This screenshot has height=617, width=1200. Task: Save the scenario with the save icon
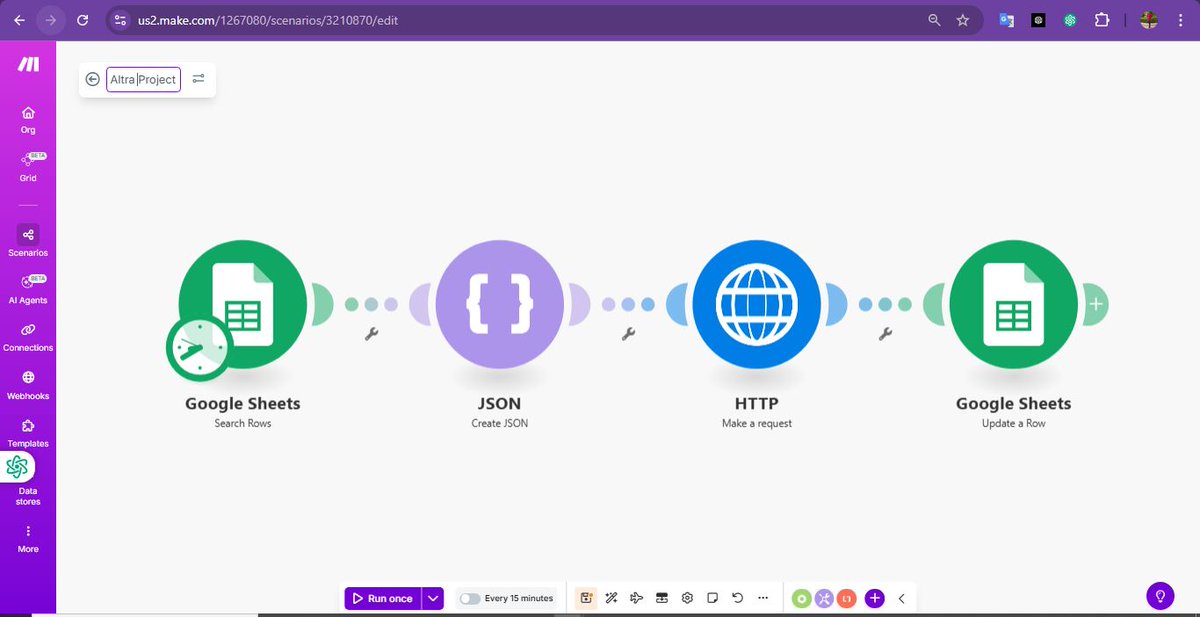pos(587,598)
